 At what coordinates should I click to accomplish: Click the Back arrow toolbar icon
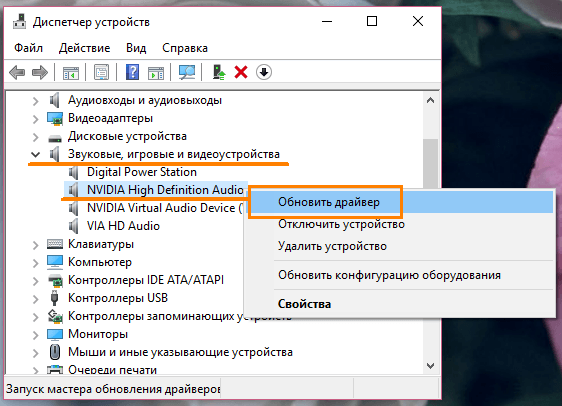pyautogui.click(x=17, y=72)
